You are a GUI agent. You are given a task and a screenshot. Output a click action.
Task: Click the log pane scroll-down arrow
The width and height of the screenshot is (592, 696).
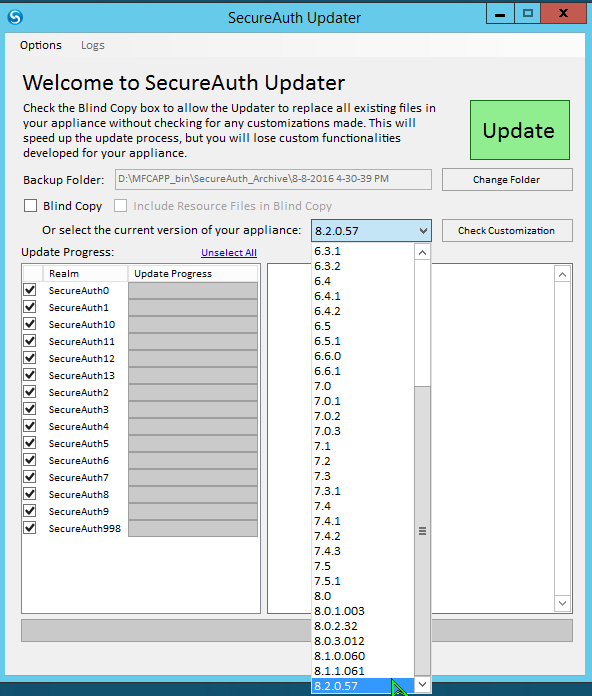coord(563,603)
